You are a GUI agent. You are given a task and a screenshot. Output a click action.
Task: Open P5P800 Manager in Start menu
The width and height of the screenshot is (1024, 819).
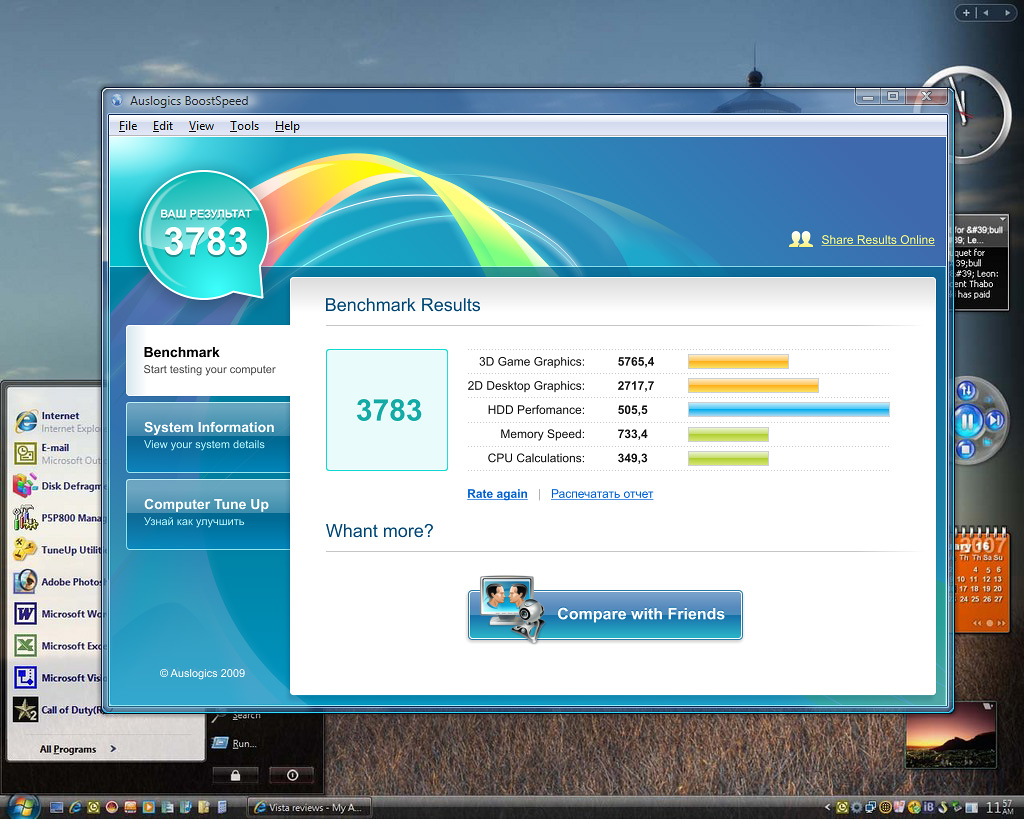(x=57, y=517)
